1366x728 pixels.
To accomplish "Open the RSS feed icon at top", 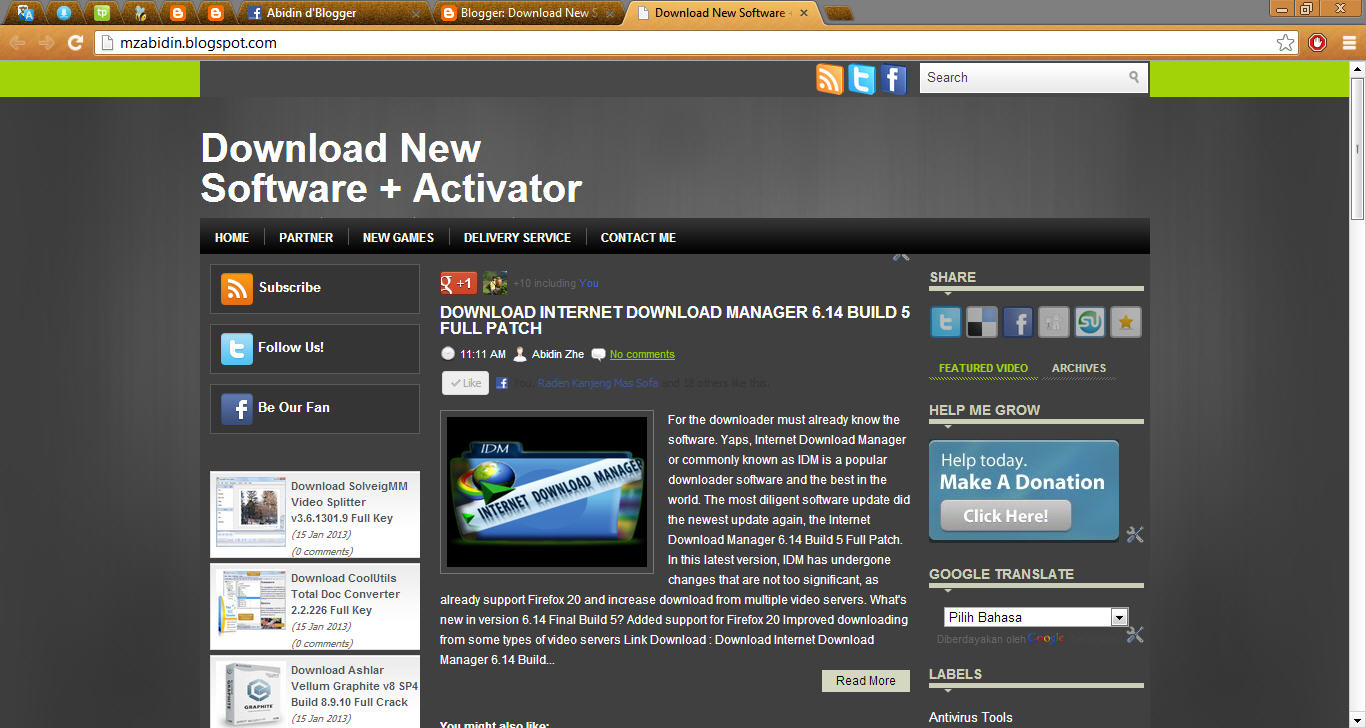I will 829,78.
